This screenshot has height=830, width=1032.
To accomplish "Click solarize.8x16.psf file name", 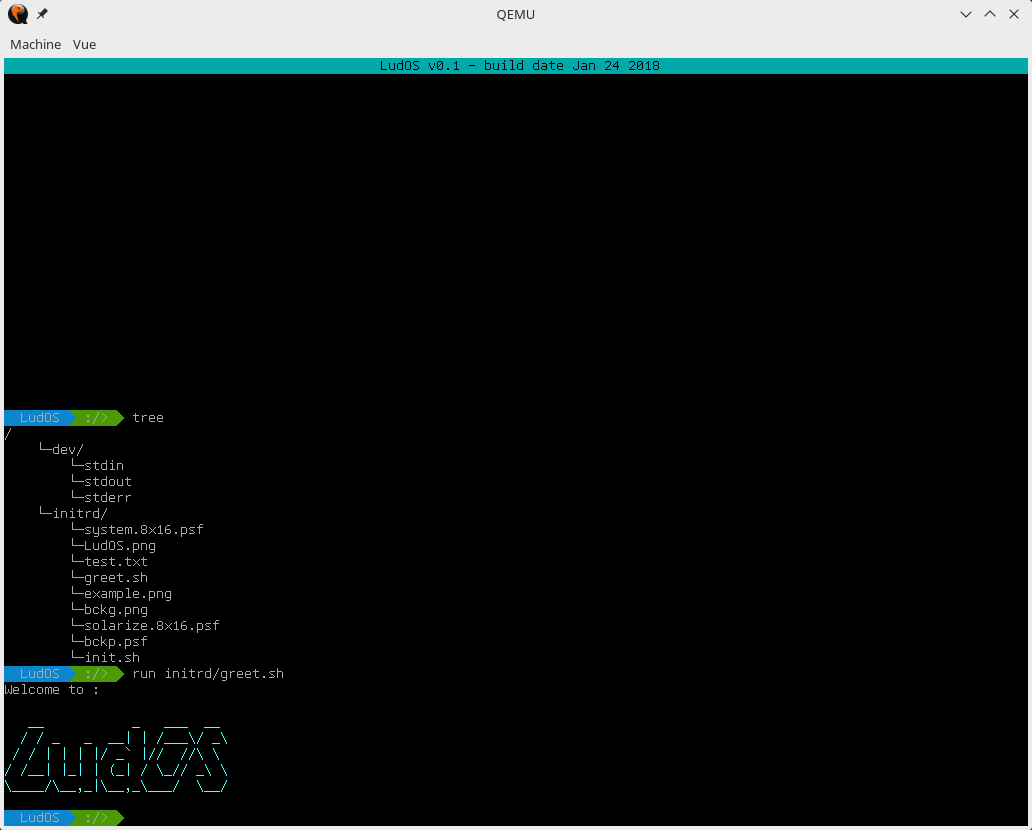I will tap(152, 625).
